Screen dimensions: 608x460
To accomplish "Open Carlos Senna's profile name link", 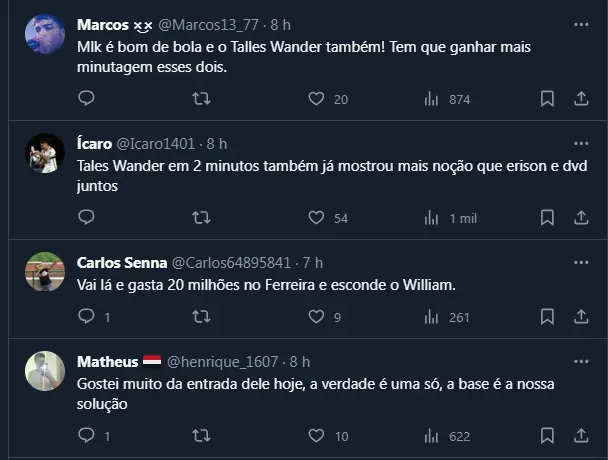I will 121,262.
